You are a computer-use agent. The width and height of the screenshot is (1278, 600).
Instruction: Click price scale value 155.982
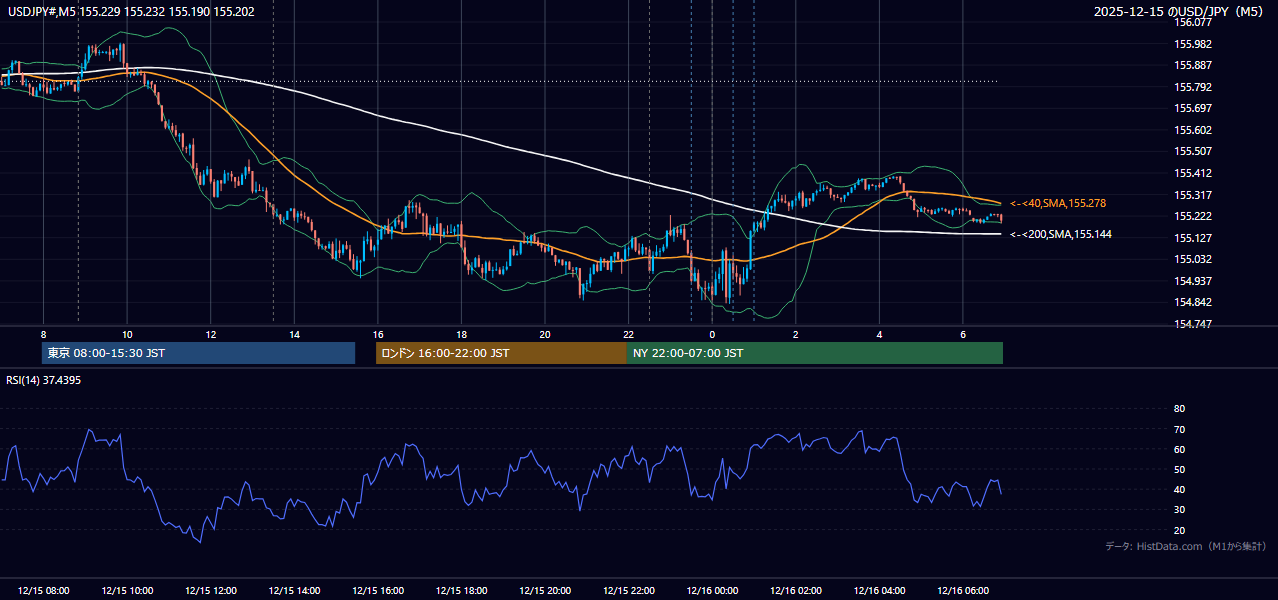1192,44
